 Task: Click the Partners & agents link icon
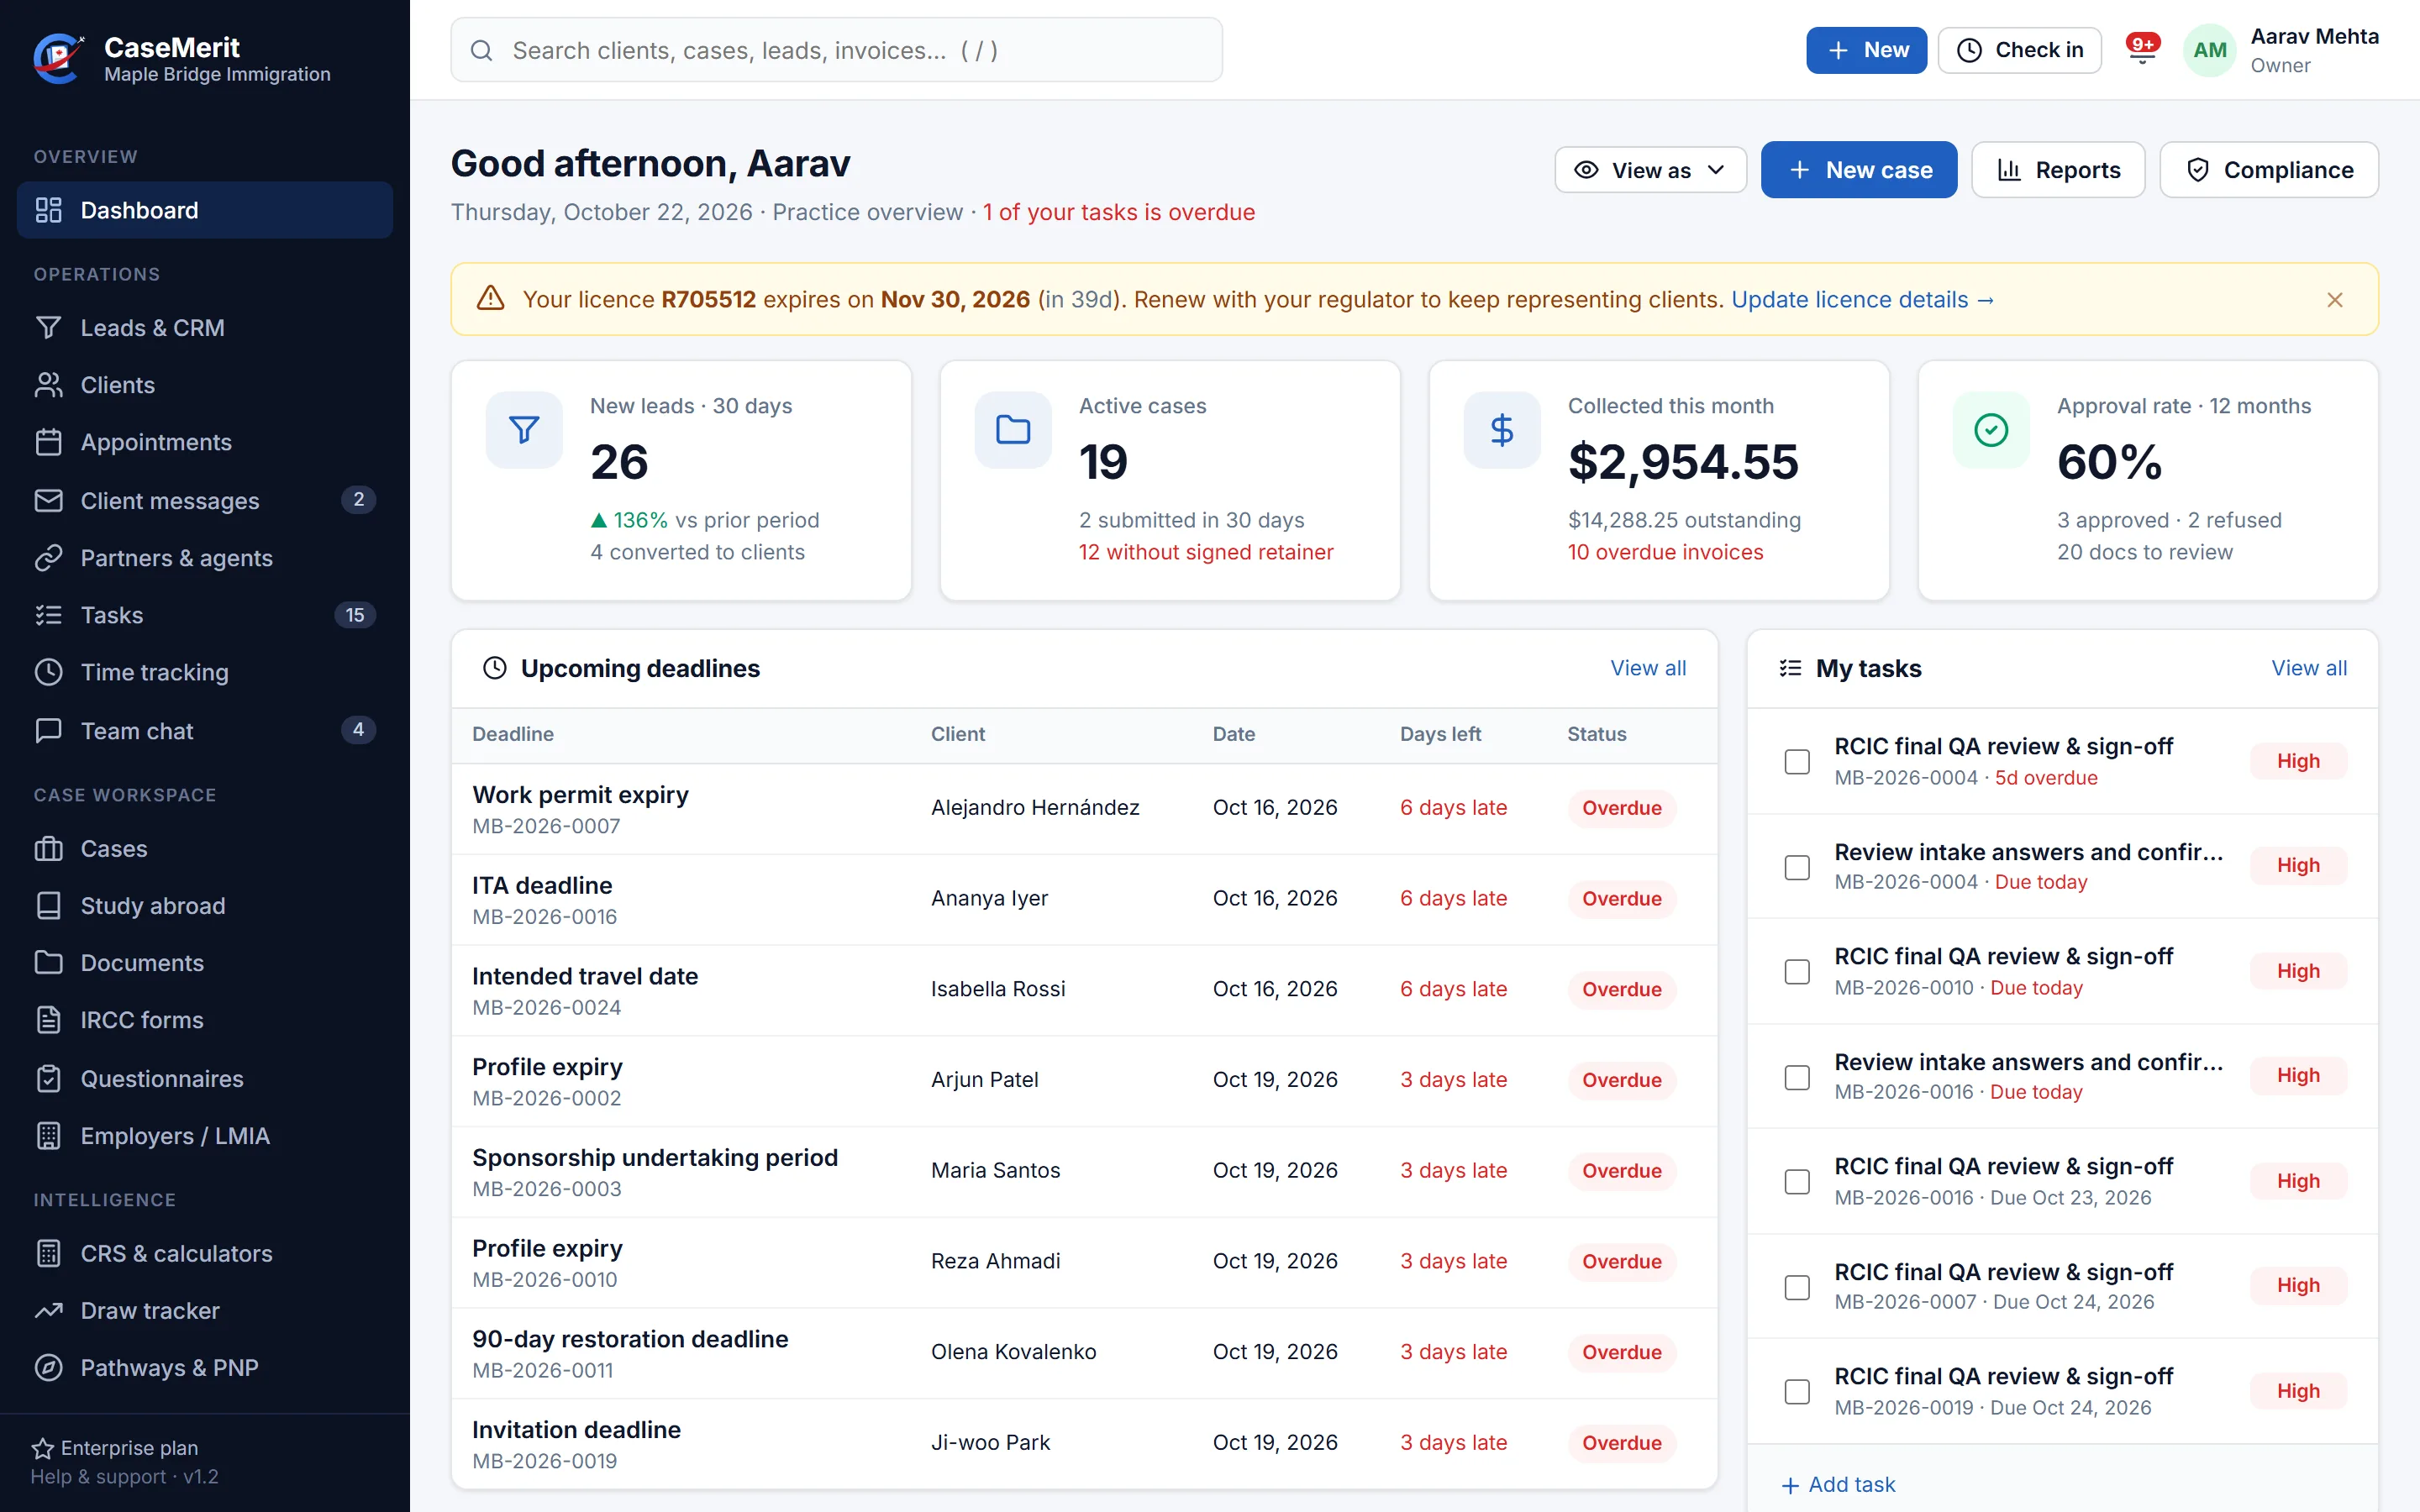pos(48,558)
